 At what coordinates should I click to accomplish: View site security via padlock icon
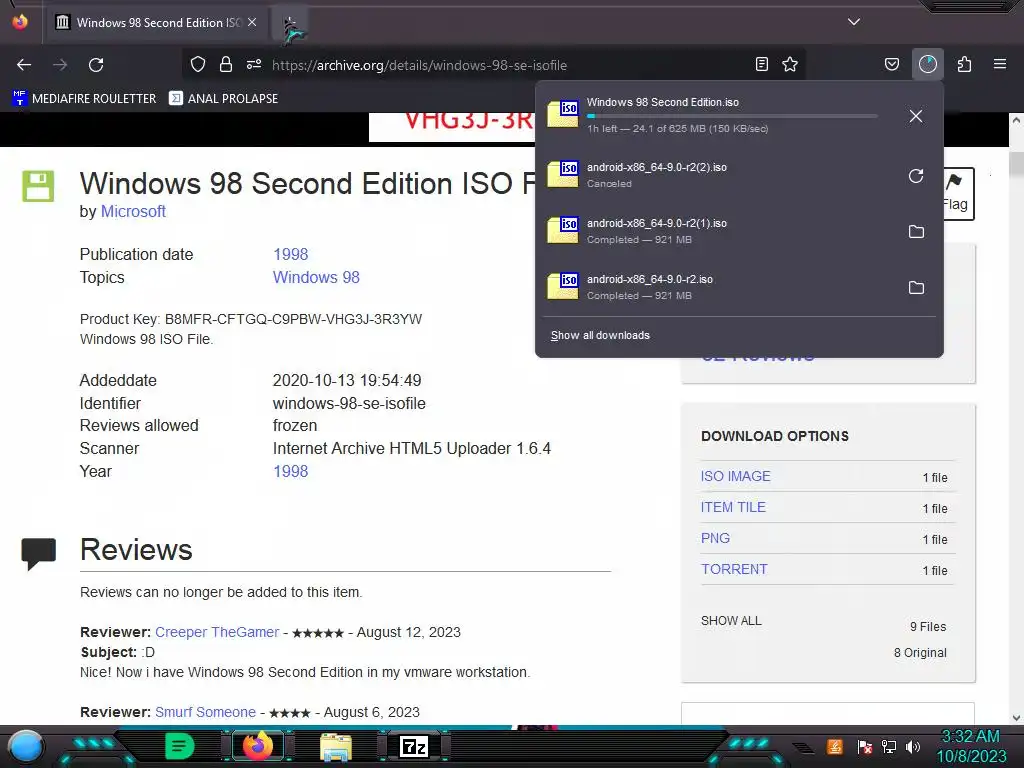click(x=226, y=64)
